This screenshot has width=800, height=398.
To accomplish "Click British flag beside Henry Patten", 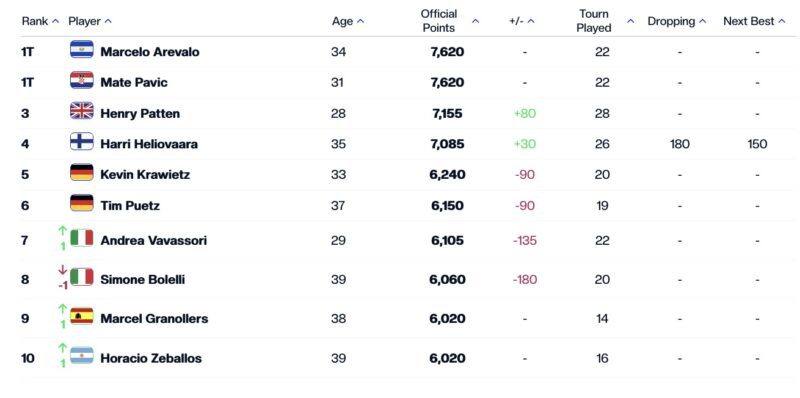I will tap(82, 111).
